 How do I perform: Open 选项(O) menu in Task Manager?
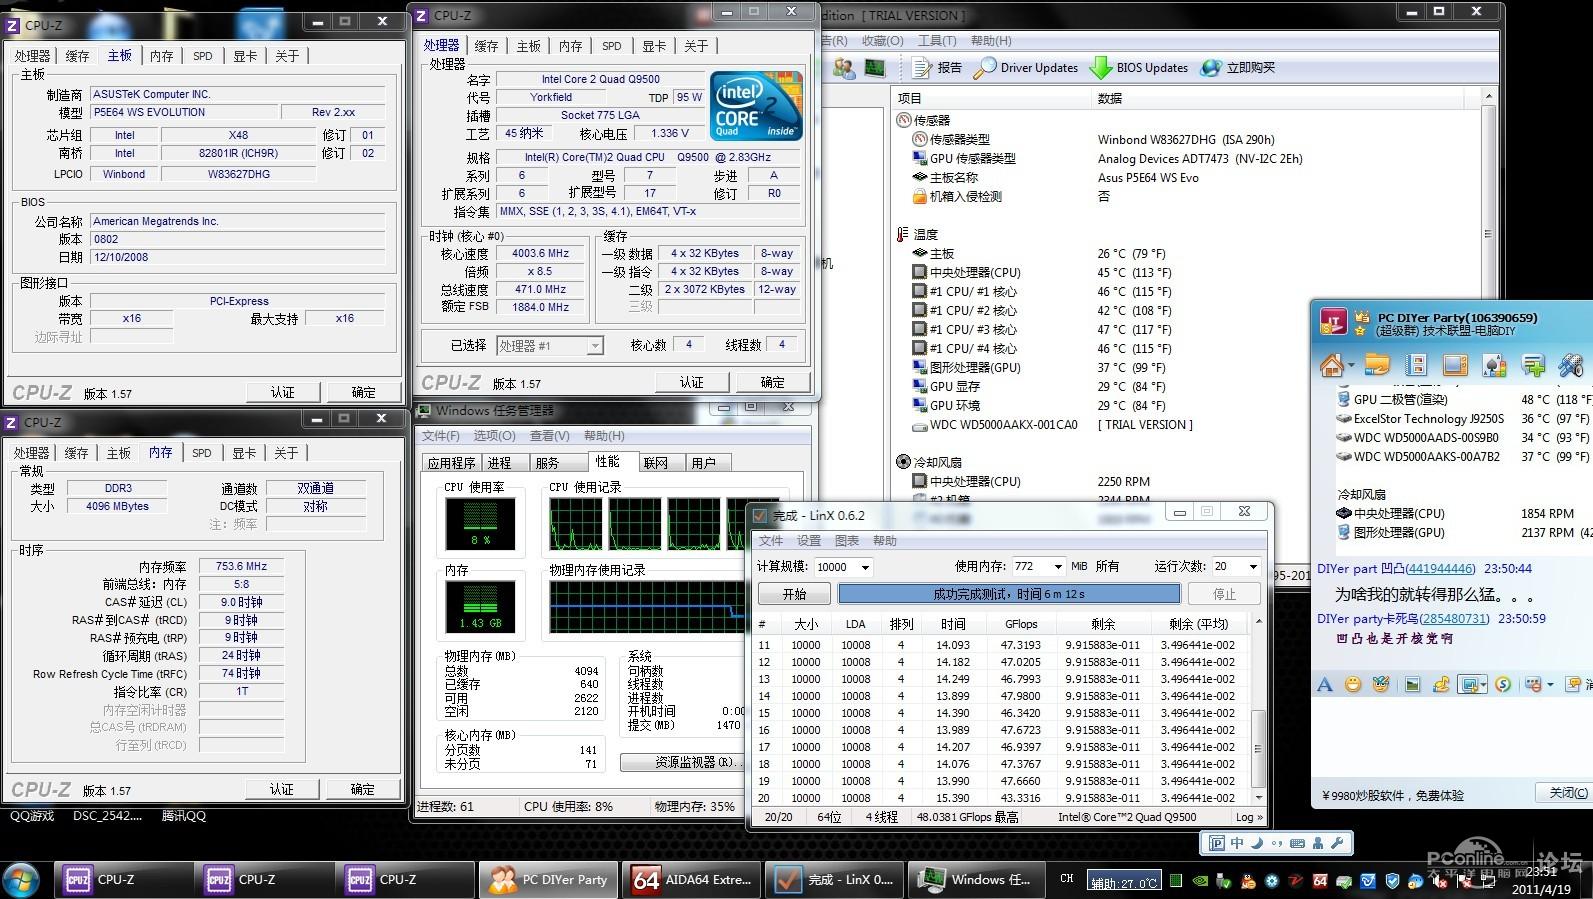coord(494,436)
